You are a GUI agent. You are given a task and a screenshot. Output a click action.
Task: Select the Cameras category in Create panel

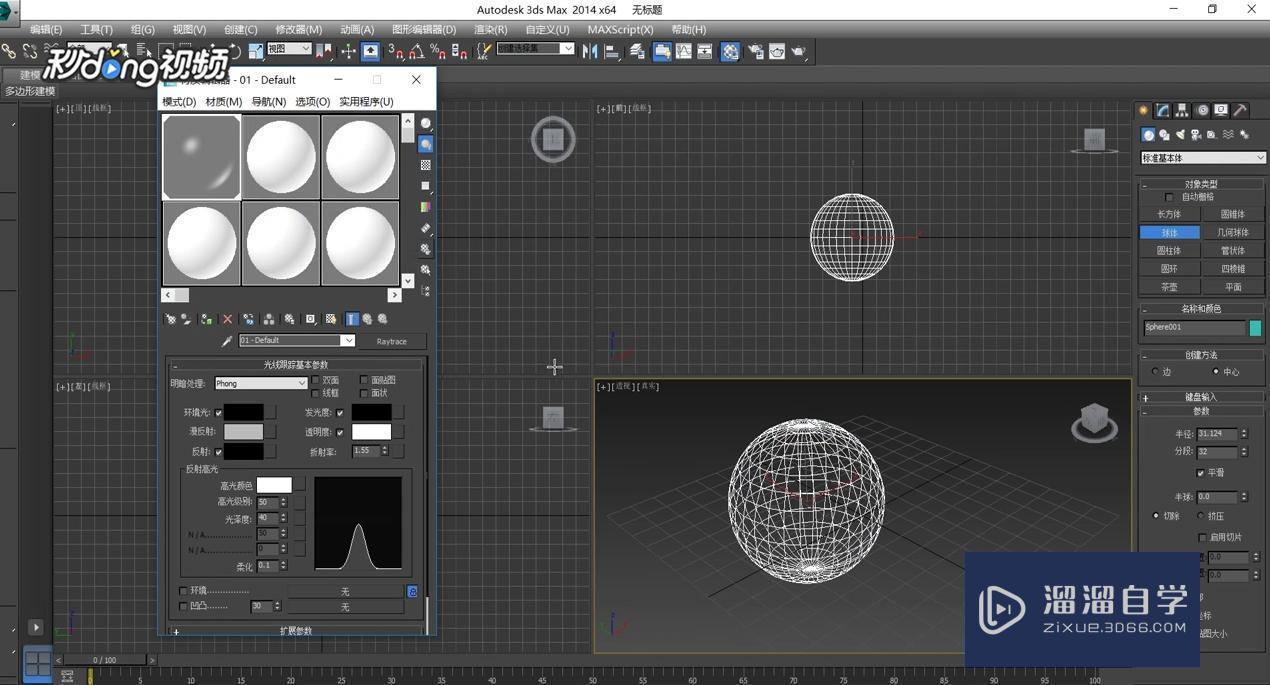[x=1194, y=134]
